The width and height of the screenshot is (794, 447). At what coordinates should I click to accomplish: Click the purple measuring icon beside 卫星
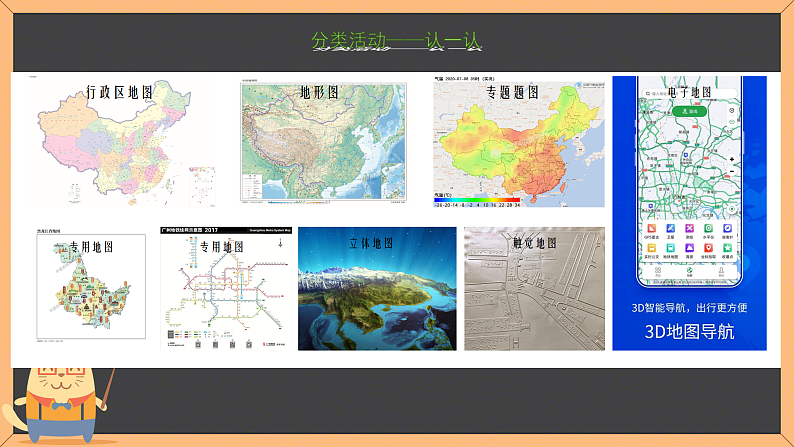click(689, 228)
